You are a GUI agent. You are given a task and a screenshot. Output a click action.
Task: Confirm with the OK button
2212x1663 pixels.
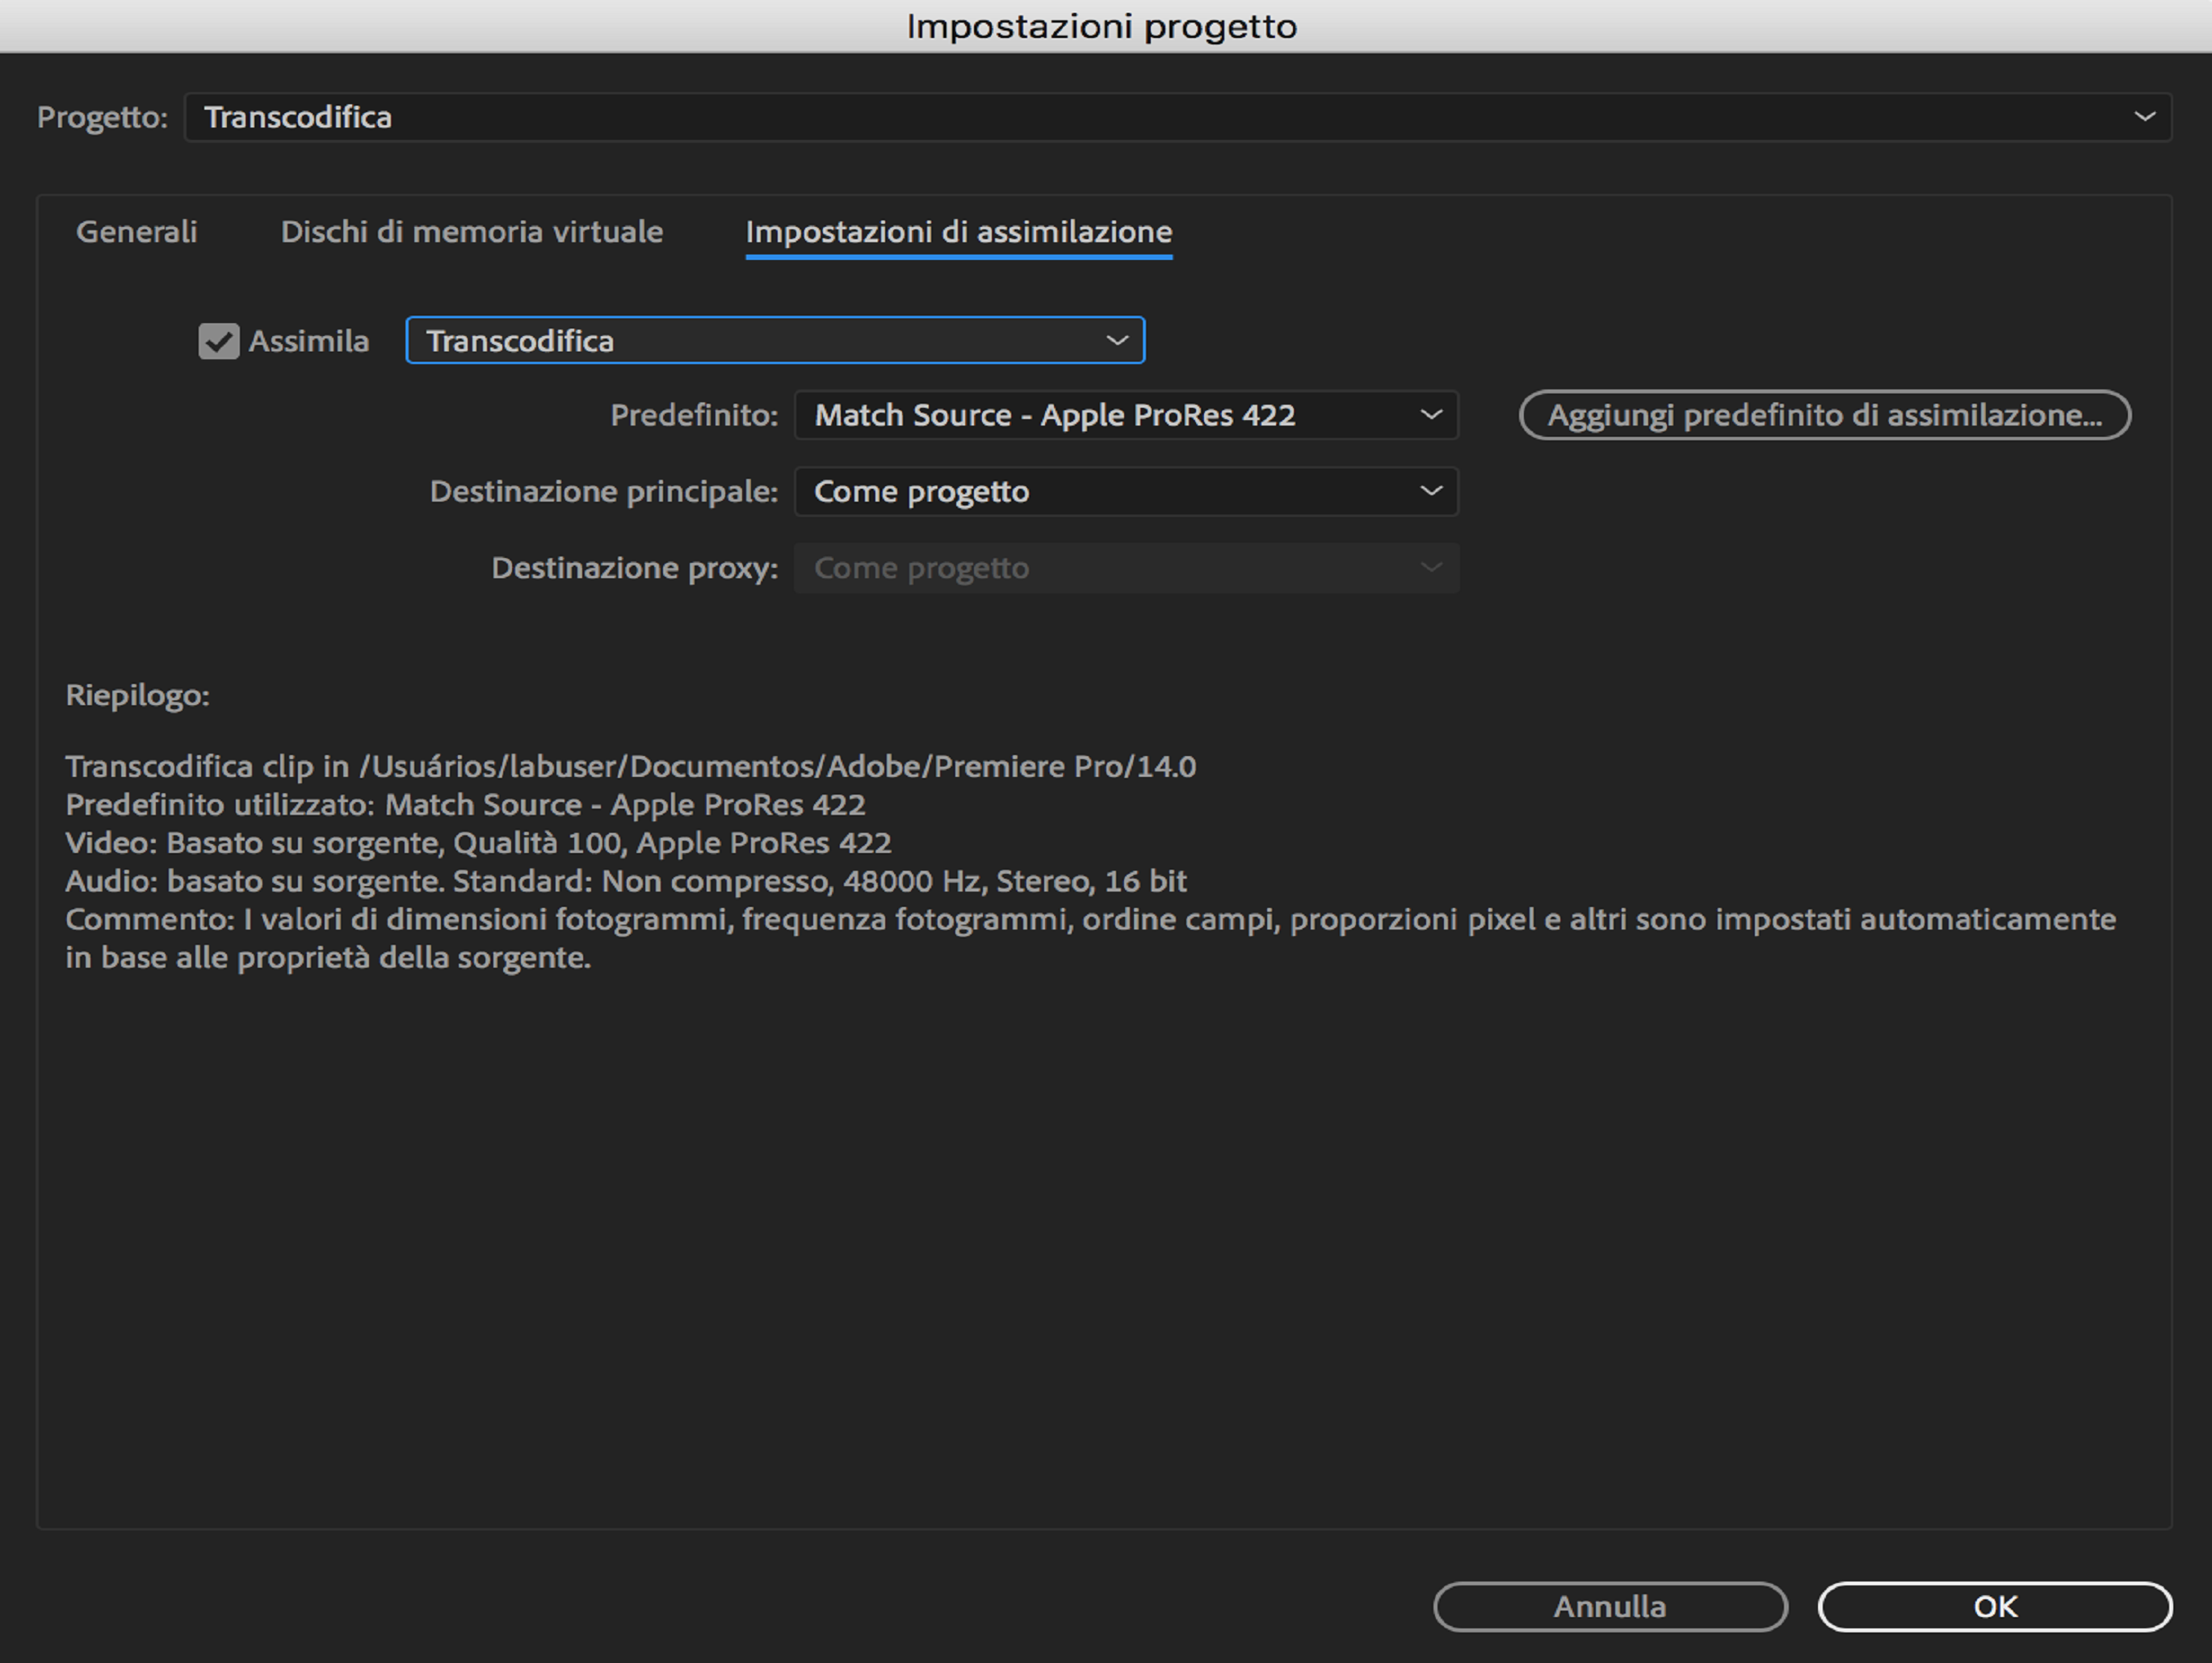[1994, 1606]
